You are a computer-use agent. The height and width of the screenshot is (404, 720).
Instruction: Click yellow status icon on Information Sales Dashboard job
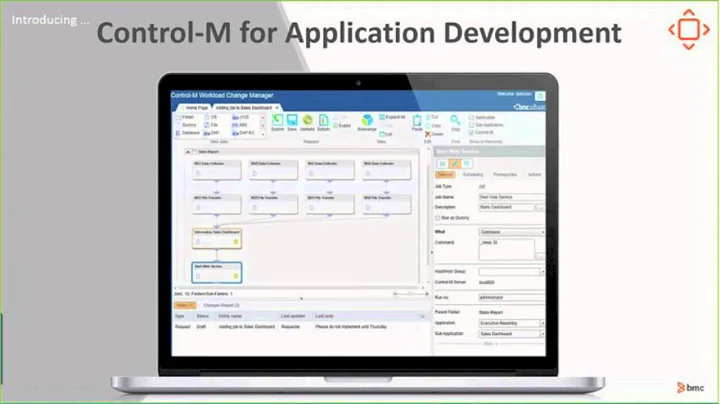pyautogui.click(x=236, y=241)
